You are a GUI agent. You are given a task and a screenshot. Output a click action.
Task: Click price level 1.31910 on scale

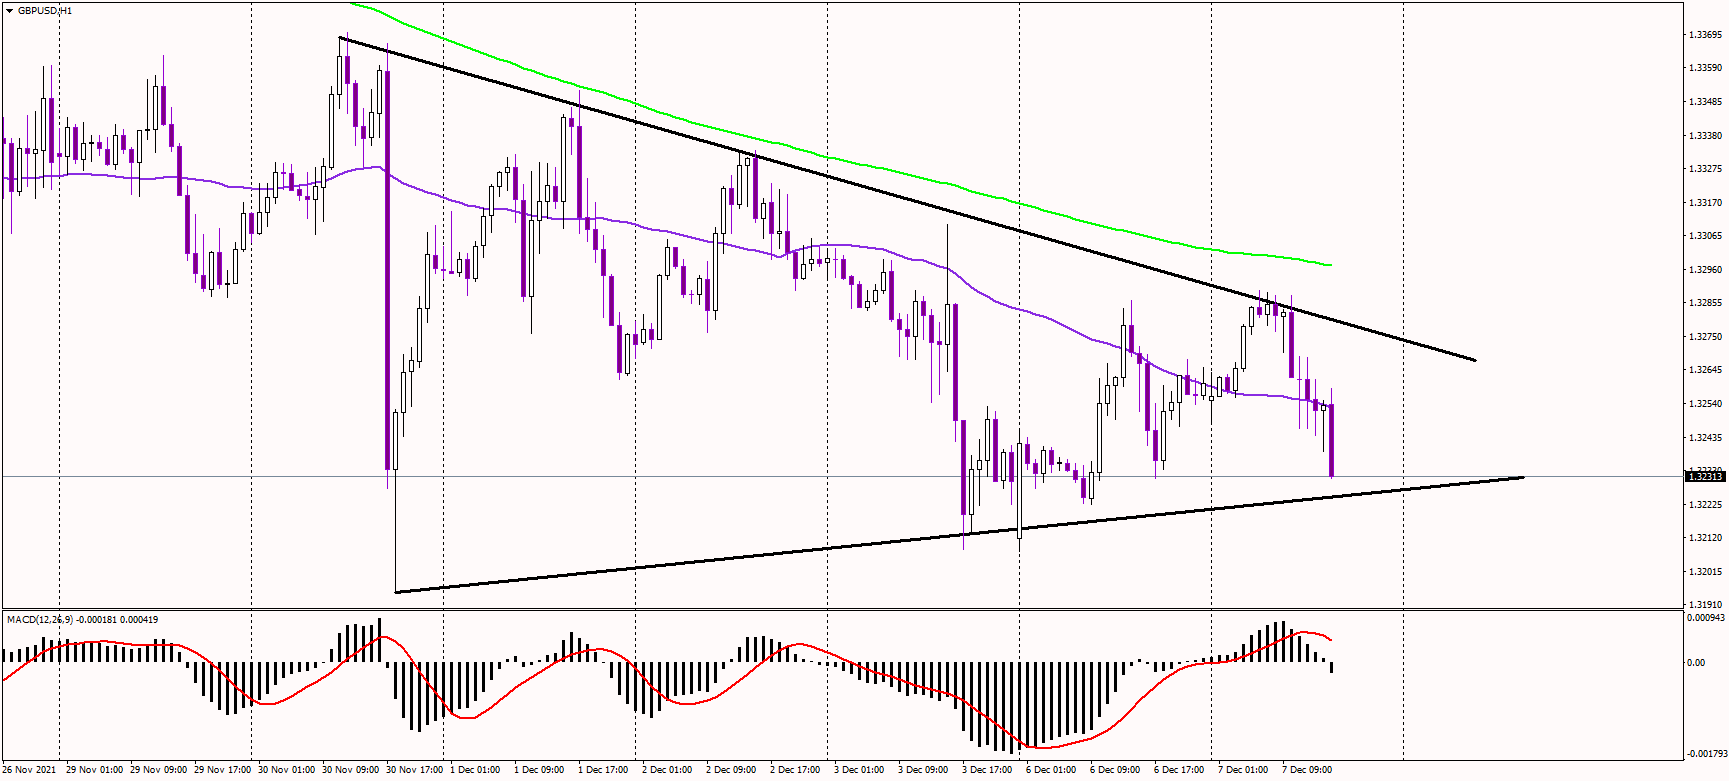pos(1705,605)
